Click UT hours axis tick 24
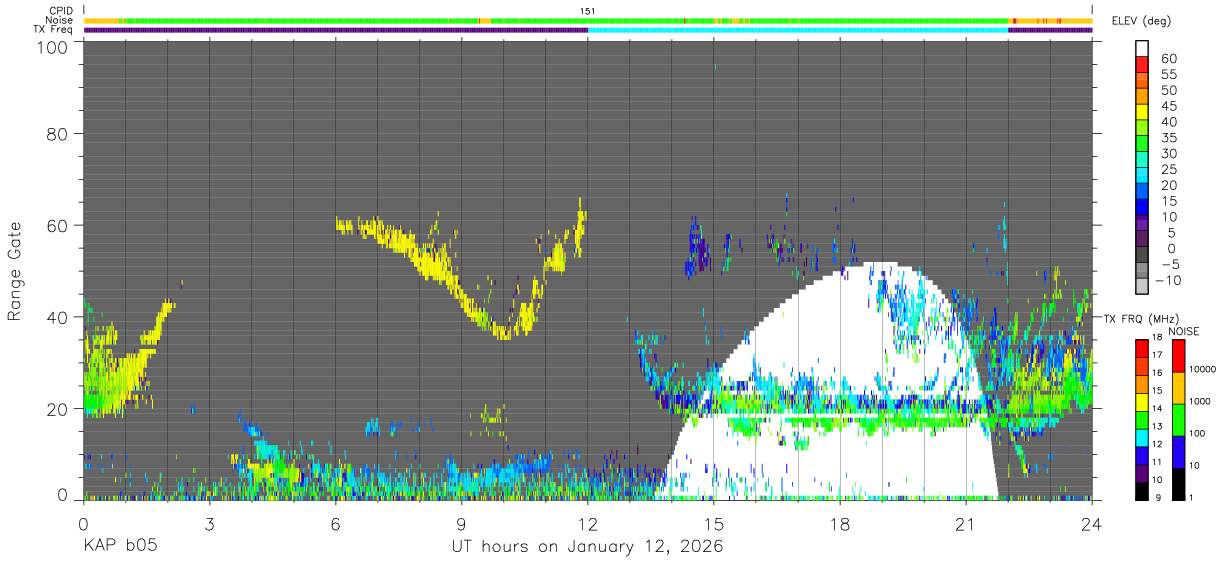1228x567 pixels. click(1091, 523)
